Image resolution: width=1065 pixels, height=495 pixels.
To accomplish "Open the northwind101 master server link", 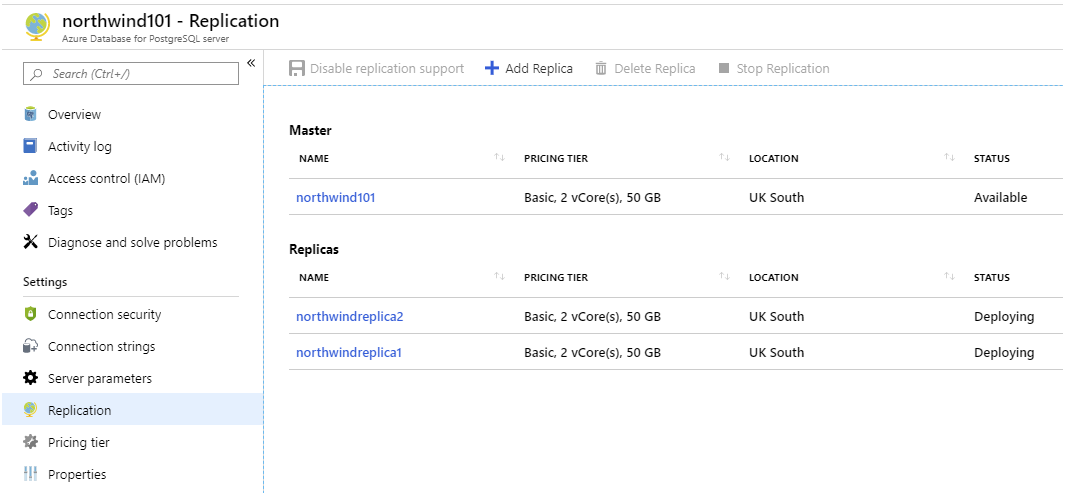I will pos(336,198).
